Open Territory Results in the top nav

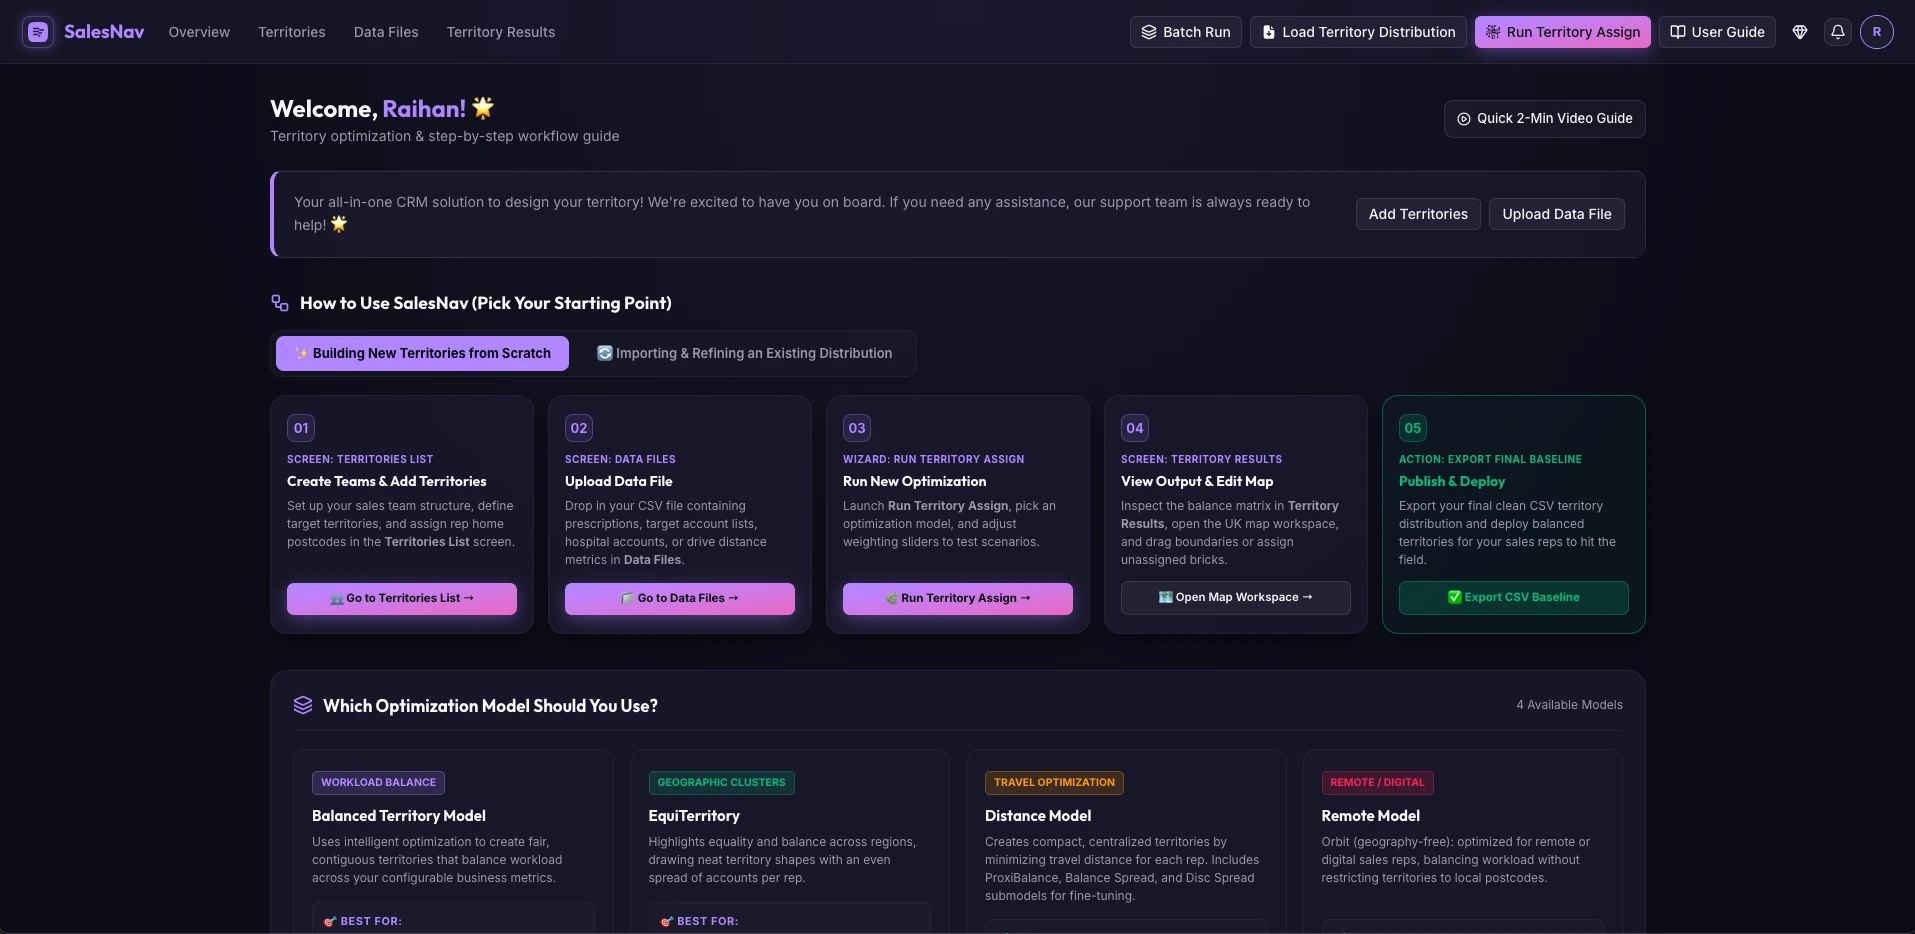click(501, 32)
